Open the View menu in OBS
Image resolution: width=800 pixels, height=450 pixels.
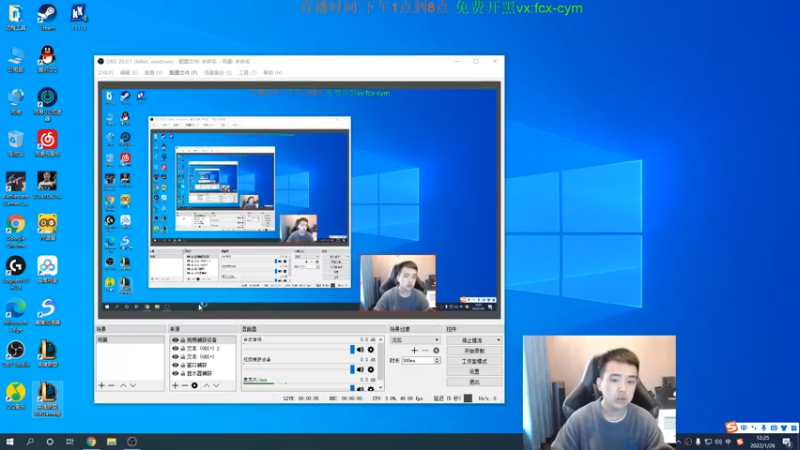[x=153, y=73]
